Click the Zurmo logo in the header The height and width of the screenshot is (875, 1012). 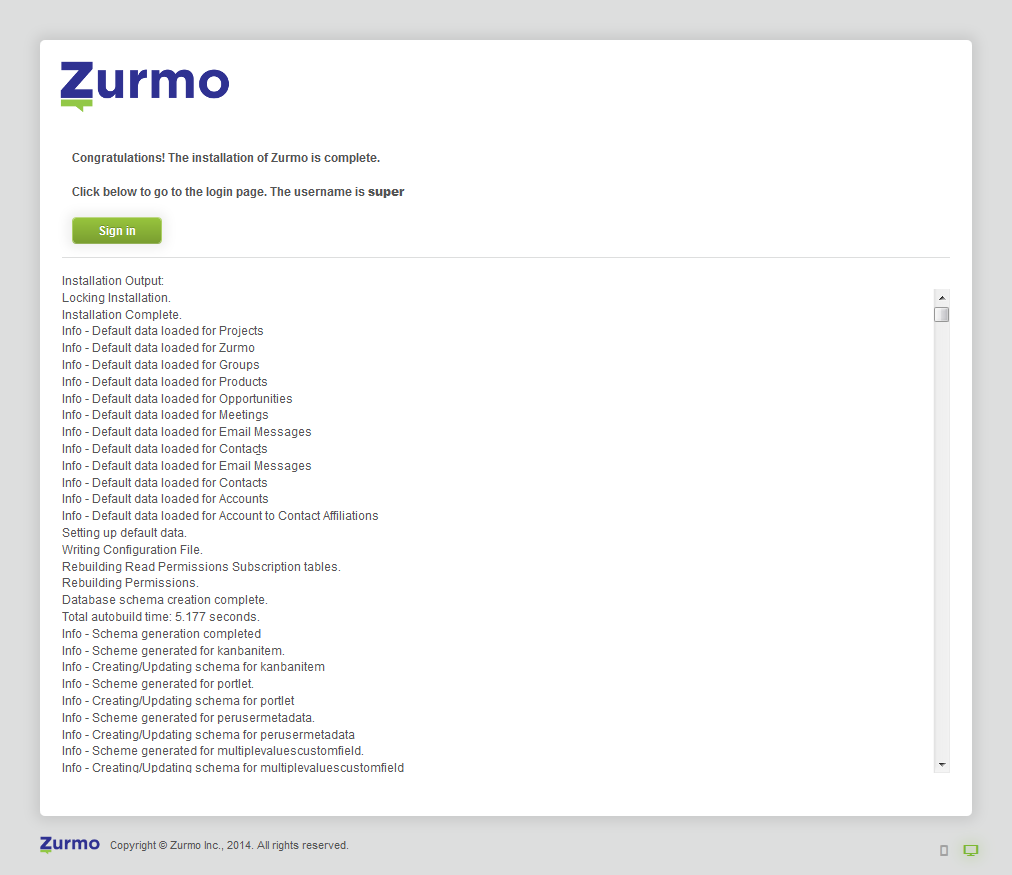coord(145,84)
